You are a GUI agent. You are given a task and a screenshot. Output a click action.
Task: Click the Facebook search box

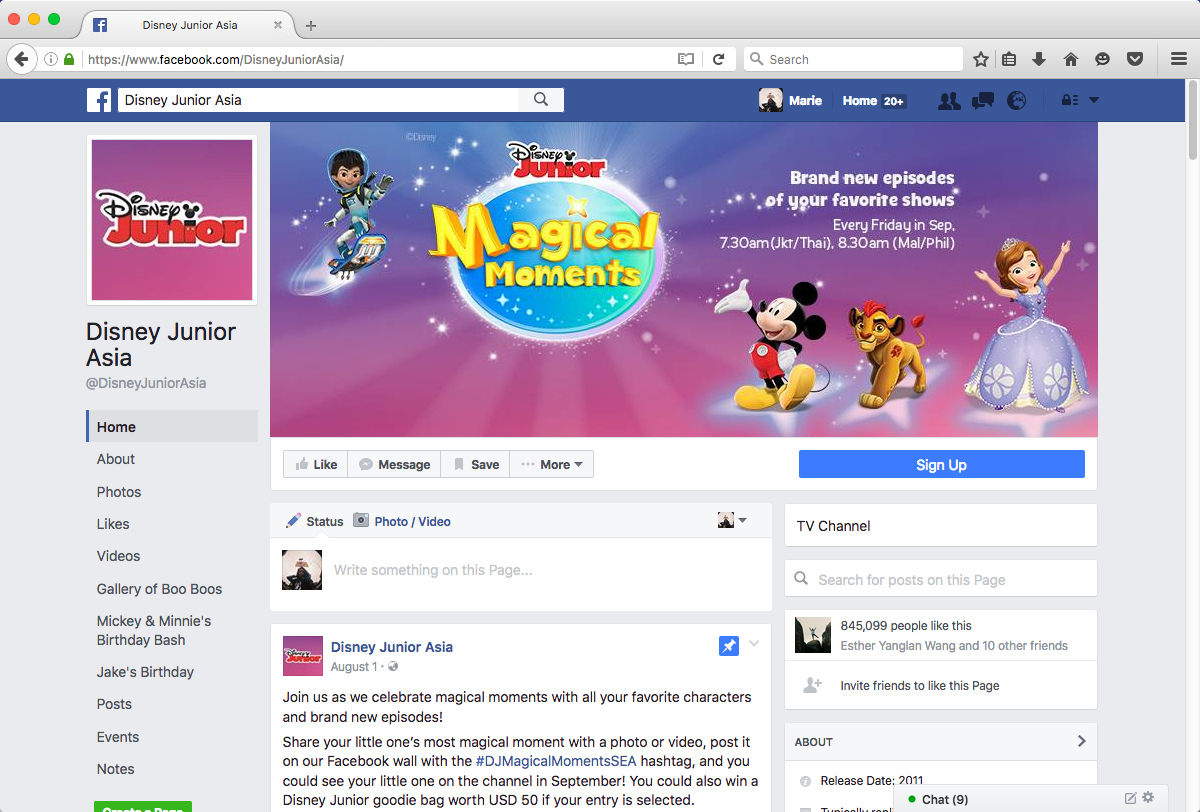(318, 100)
